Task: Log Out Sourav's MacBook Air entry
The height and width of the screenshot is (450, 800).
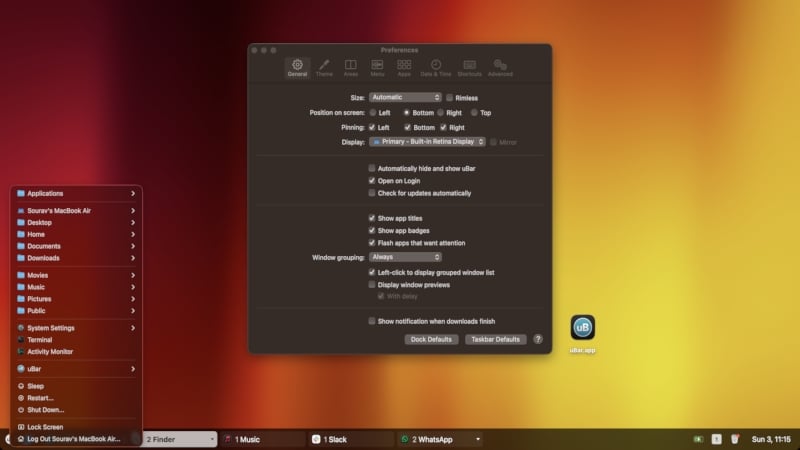Action: (76, 439)
